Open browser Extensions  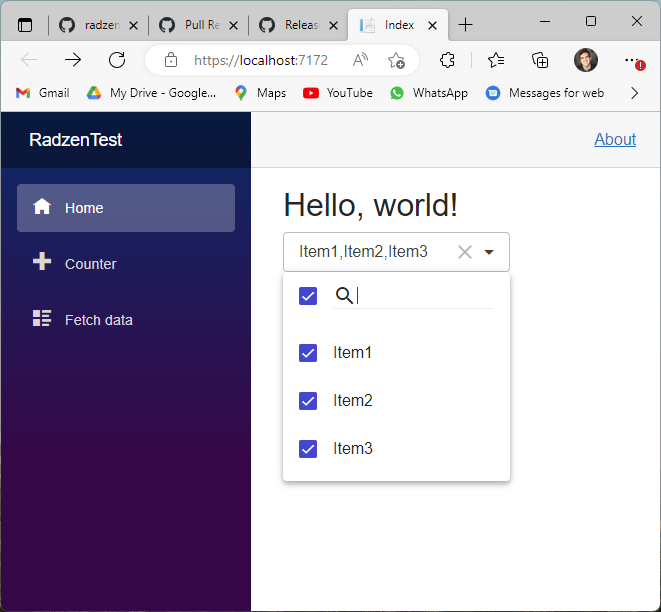point(447,60)
